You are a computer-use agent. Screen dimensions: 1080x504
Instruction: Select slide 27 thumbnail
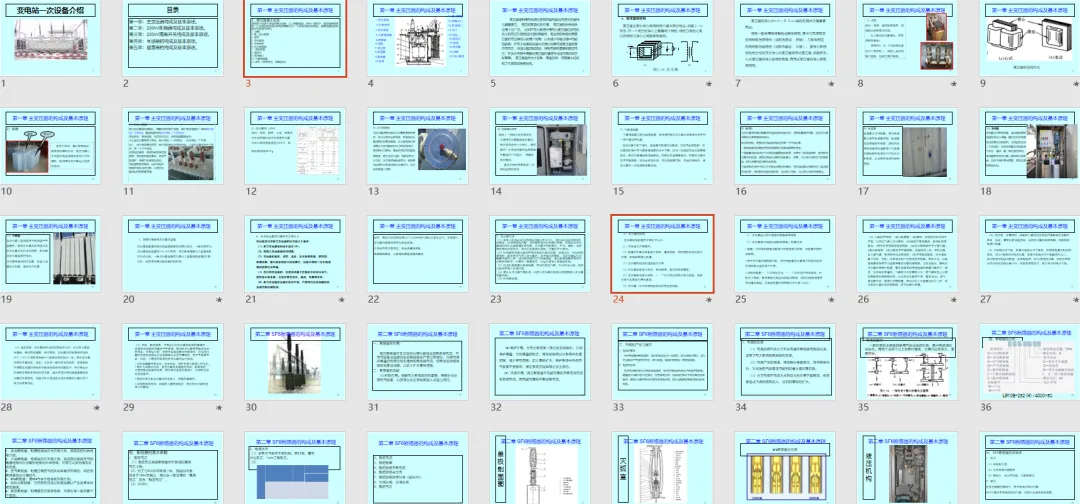(1030, 254)
